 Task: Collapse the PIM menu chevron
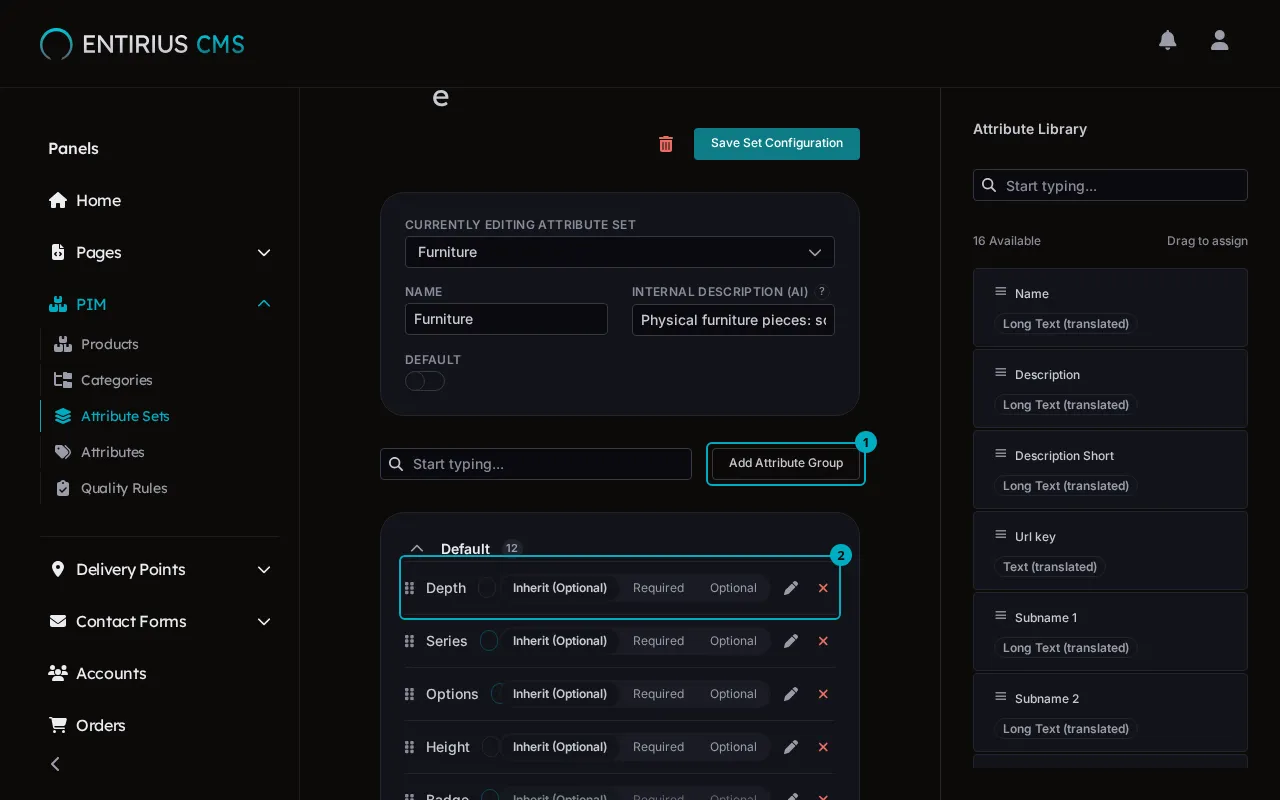(264, 304)
